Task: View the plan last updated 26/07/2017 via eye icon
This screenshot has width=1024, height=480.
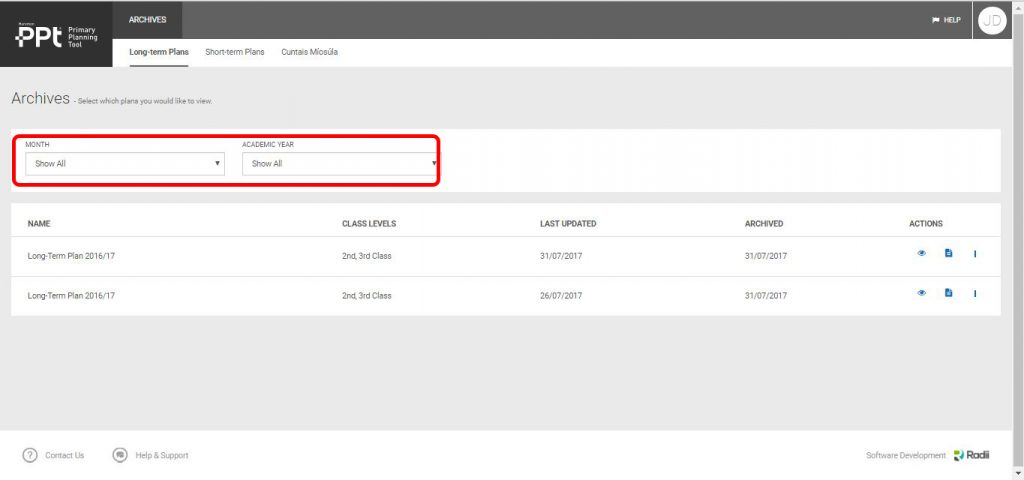Action: [x=921, y=293]
